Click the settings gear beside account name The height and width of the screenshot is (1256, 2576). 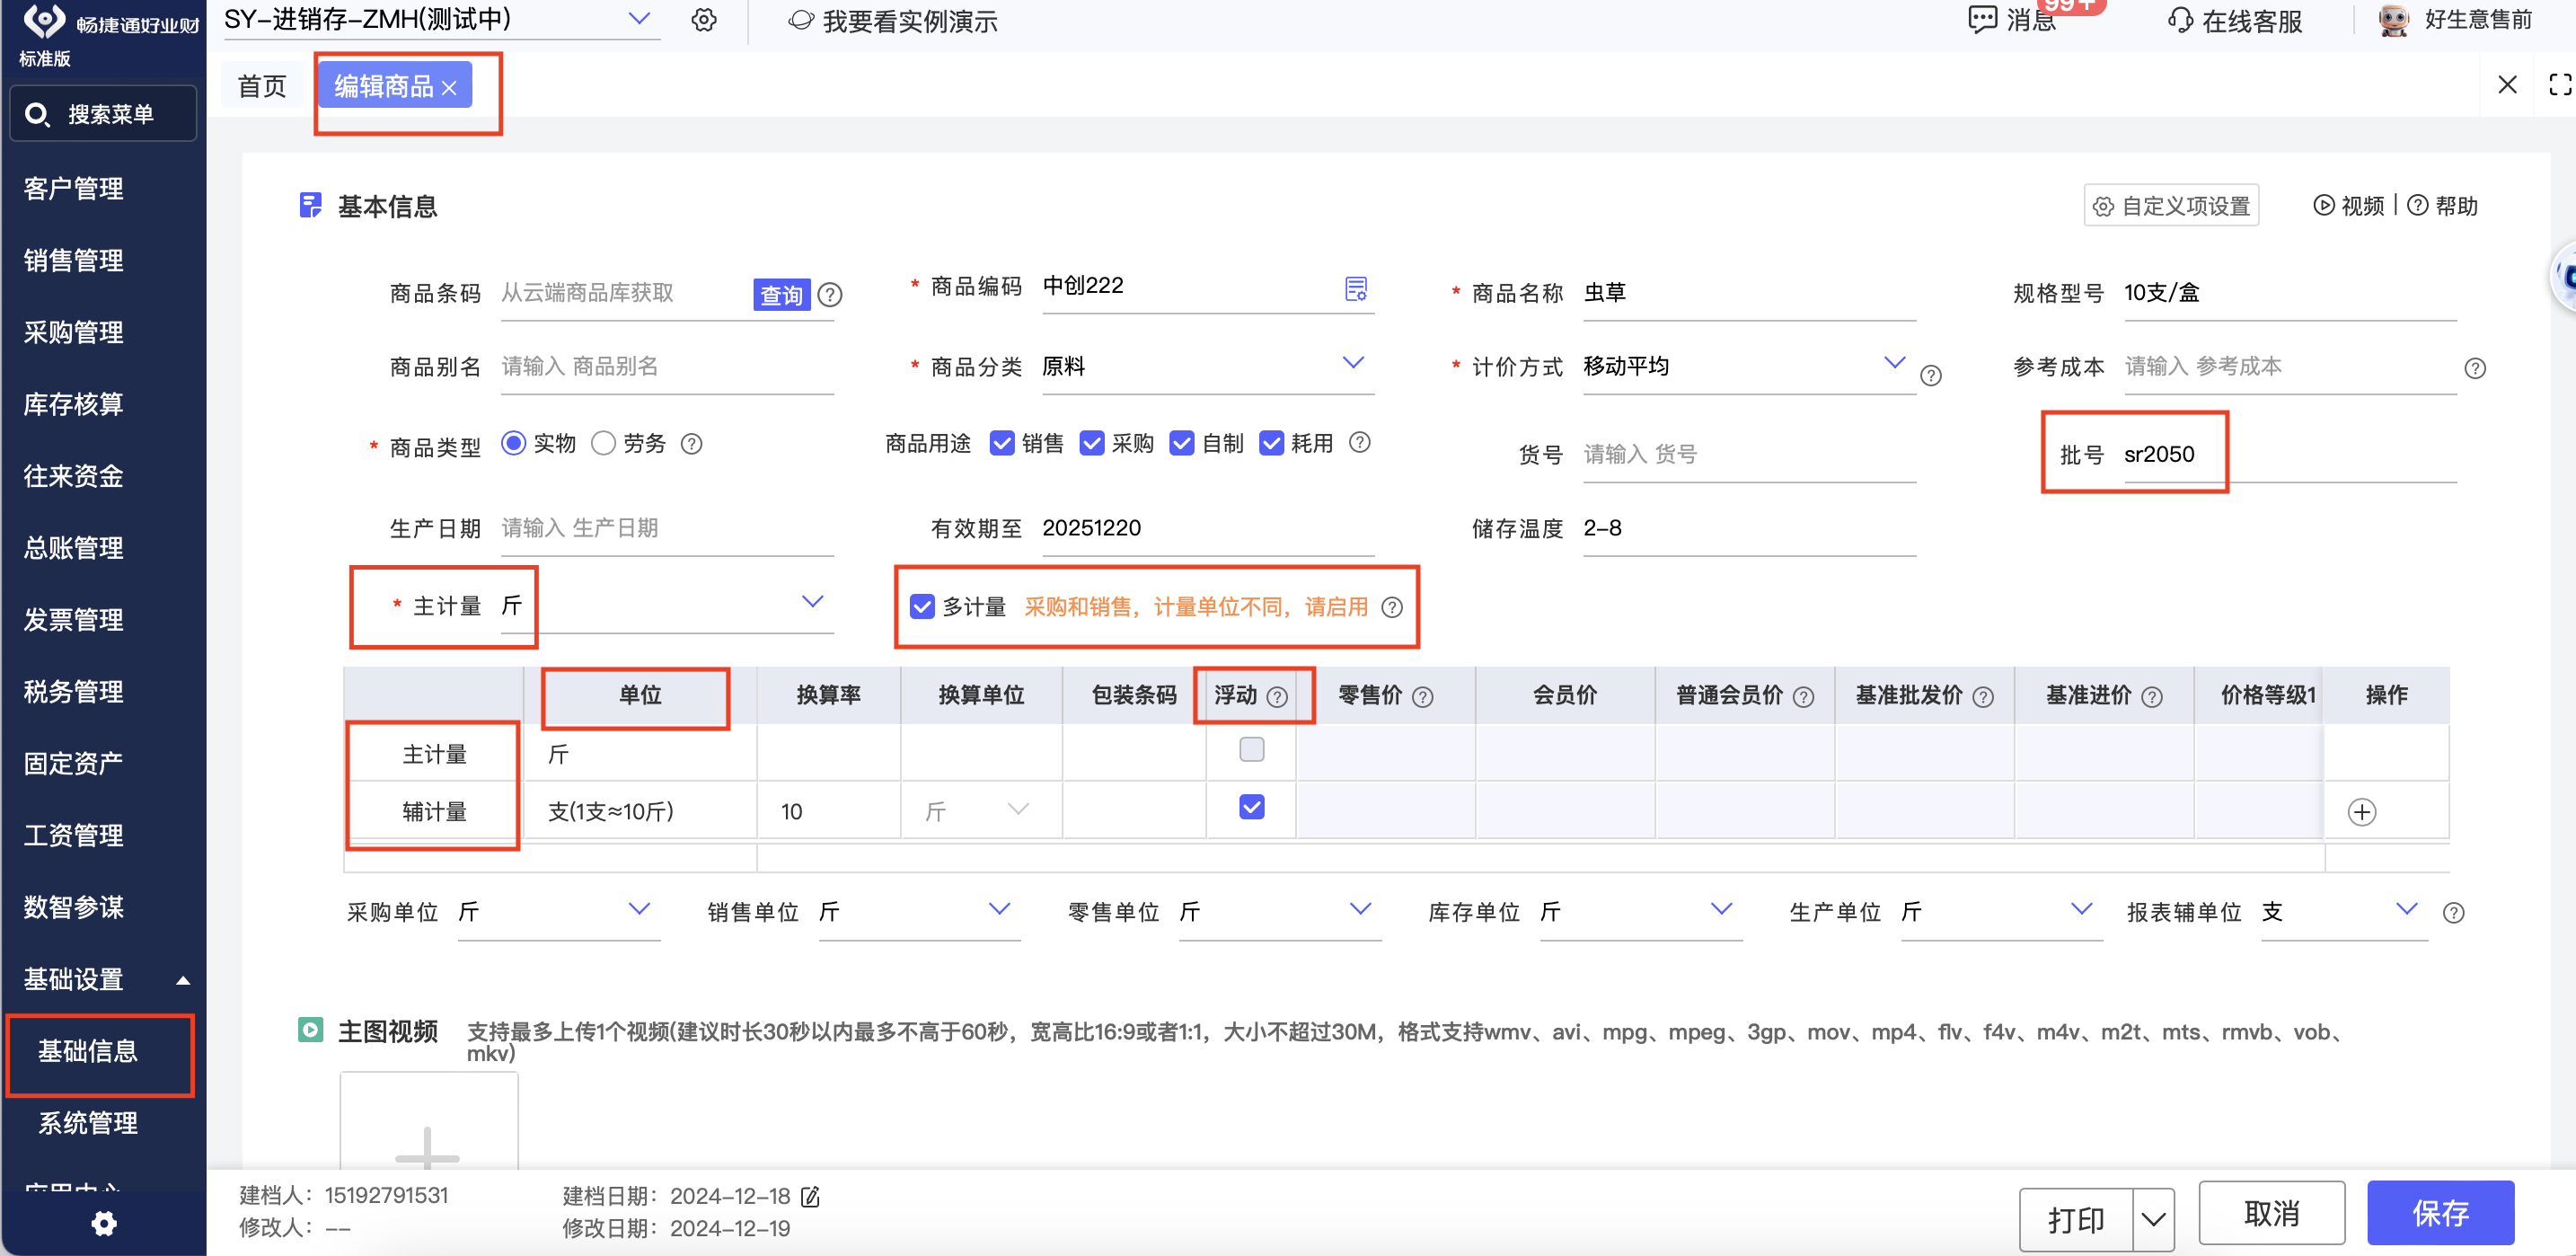tap(704, 20)
